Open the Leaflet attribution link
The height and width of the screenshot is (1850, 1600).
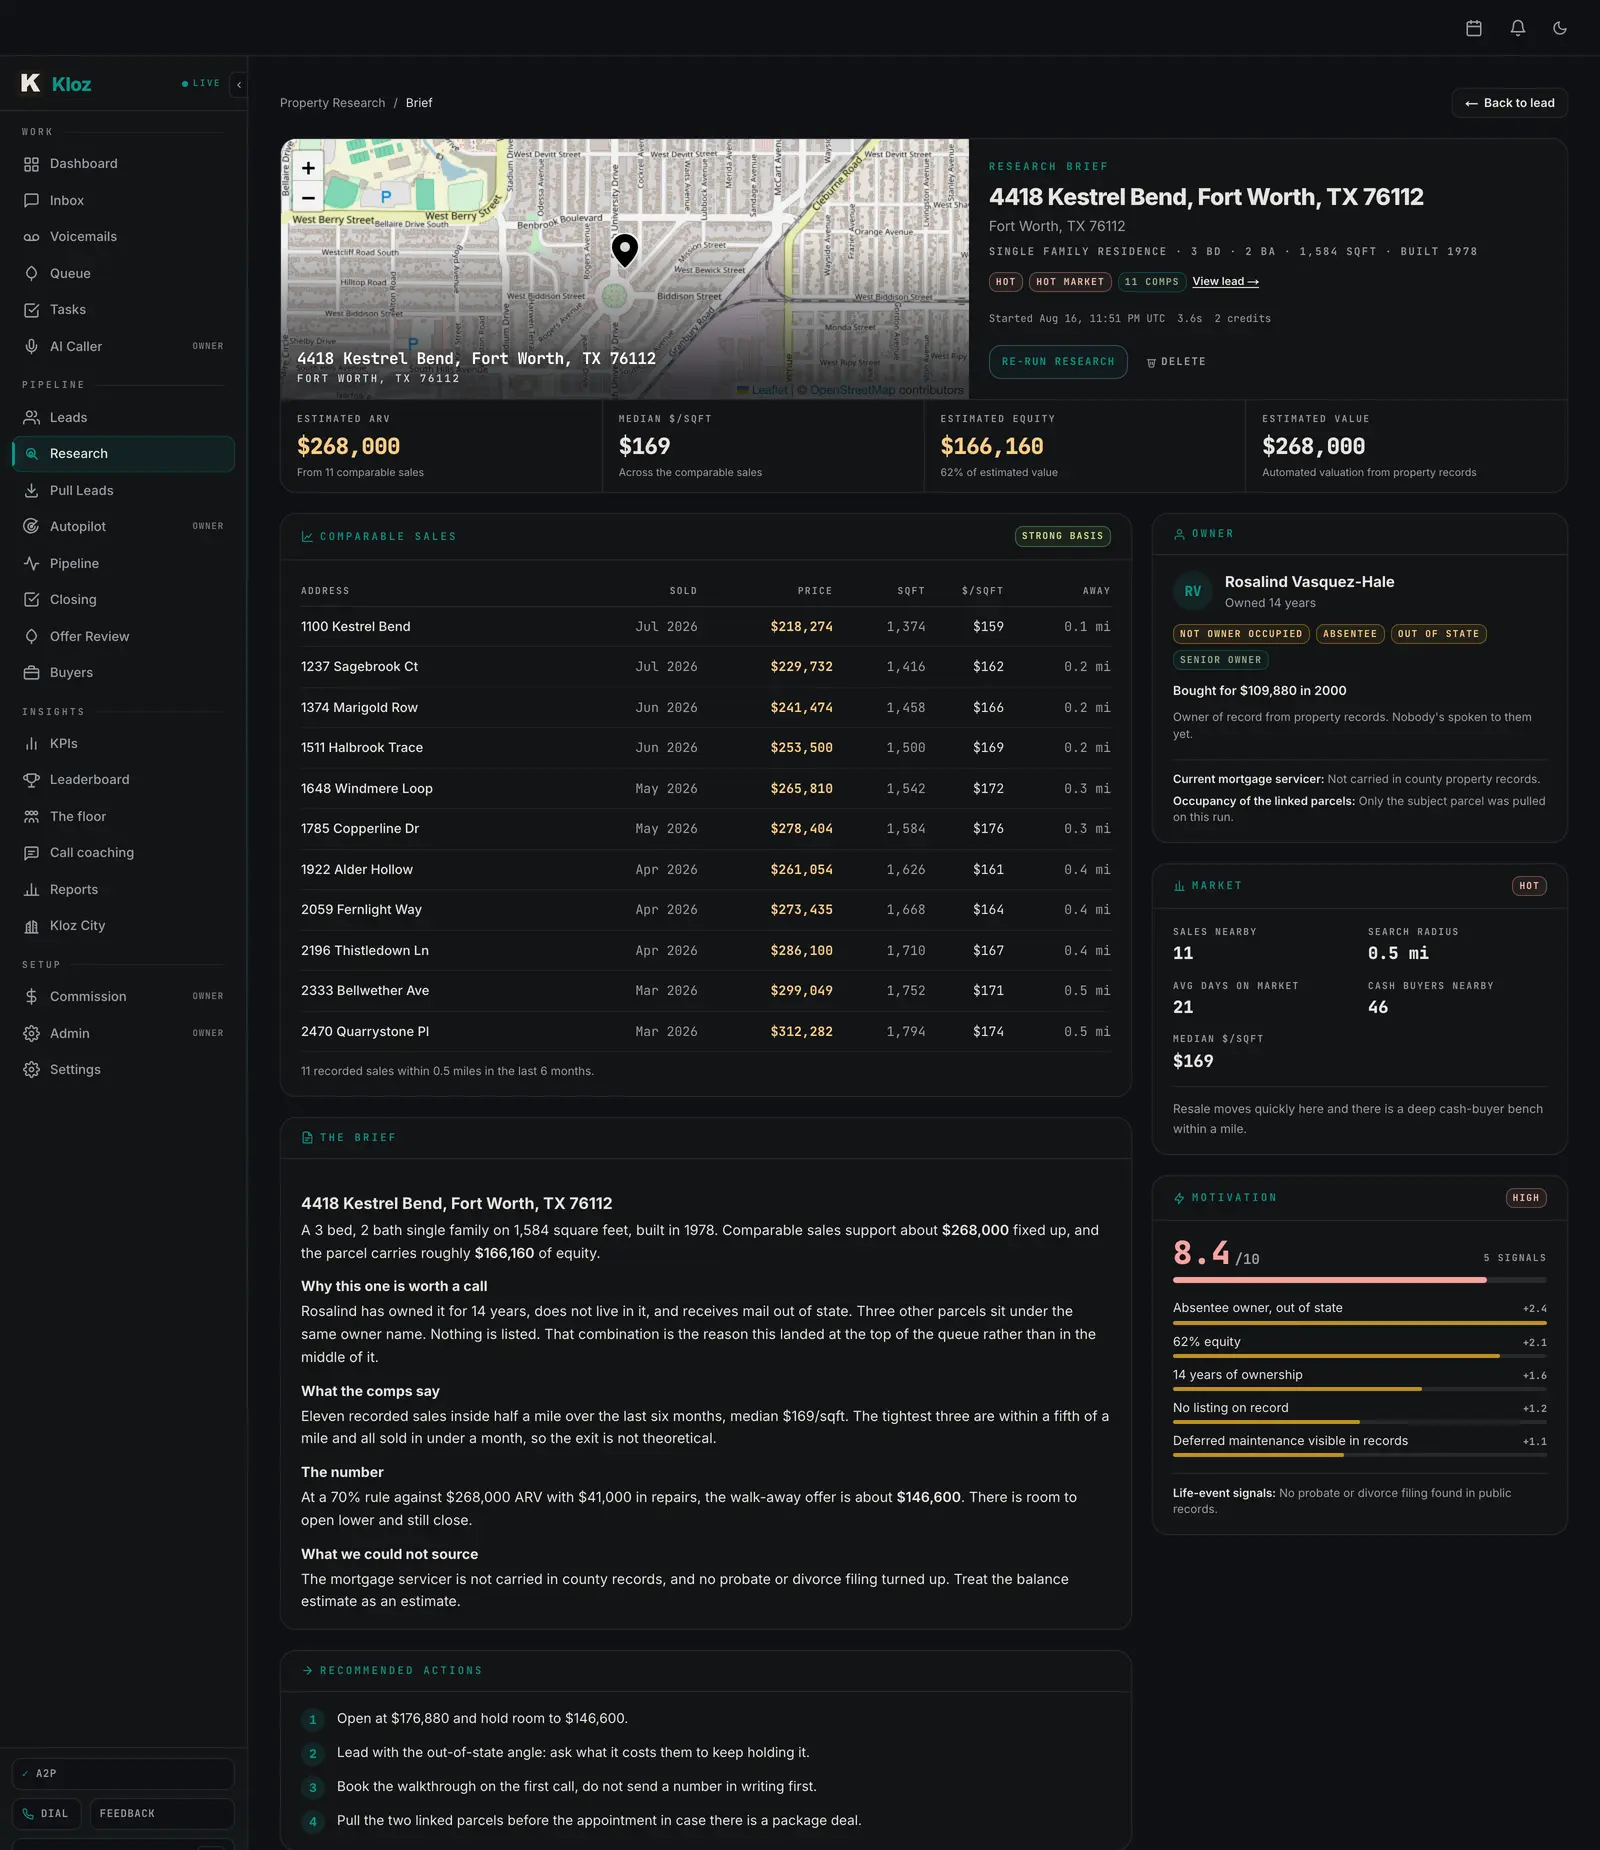click(x=763, y=390)
